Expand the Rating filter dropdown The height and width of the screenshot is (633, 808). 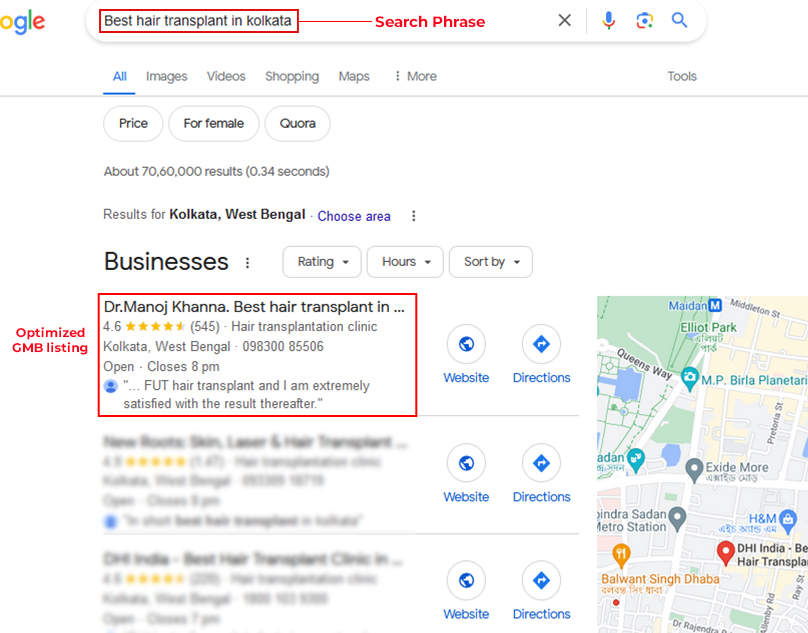[x=322, y=262]
